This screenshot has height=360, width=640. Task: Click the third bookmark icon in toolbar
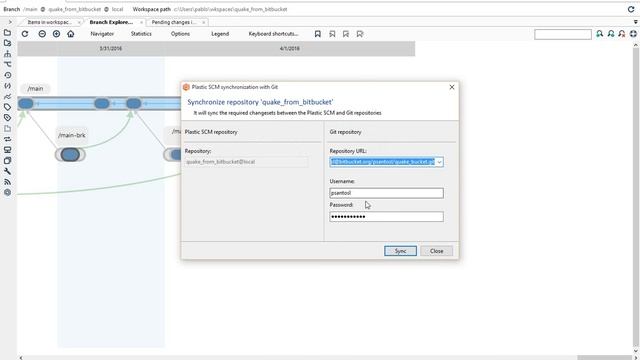[346, 34]
